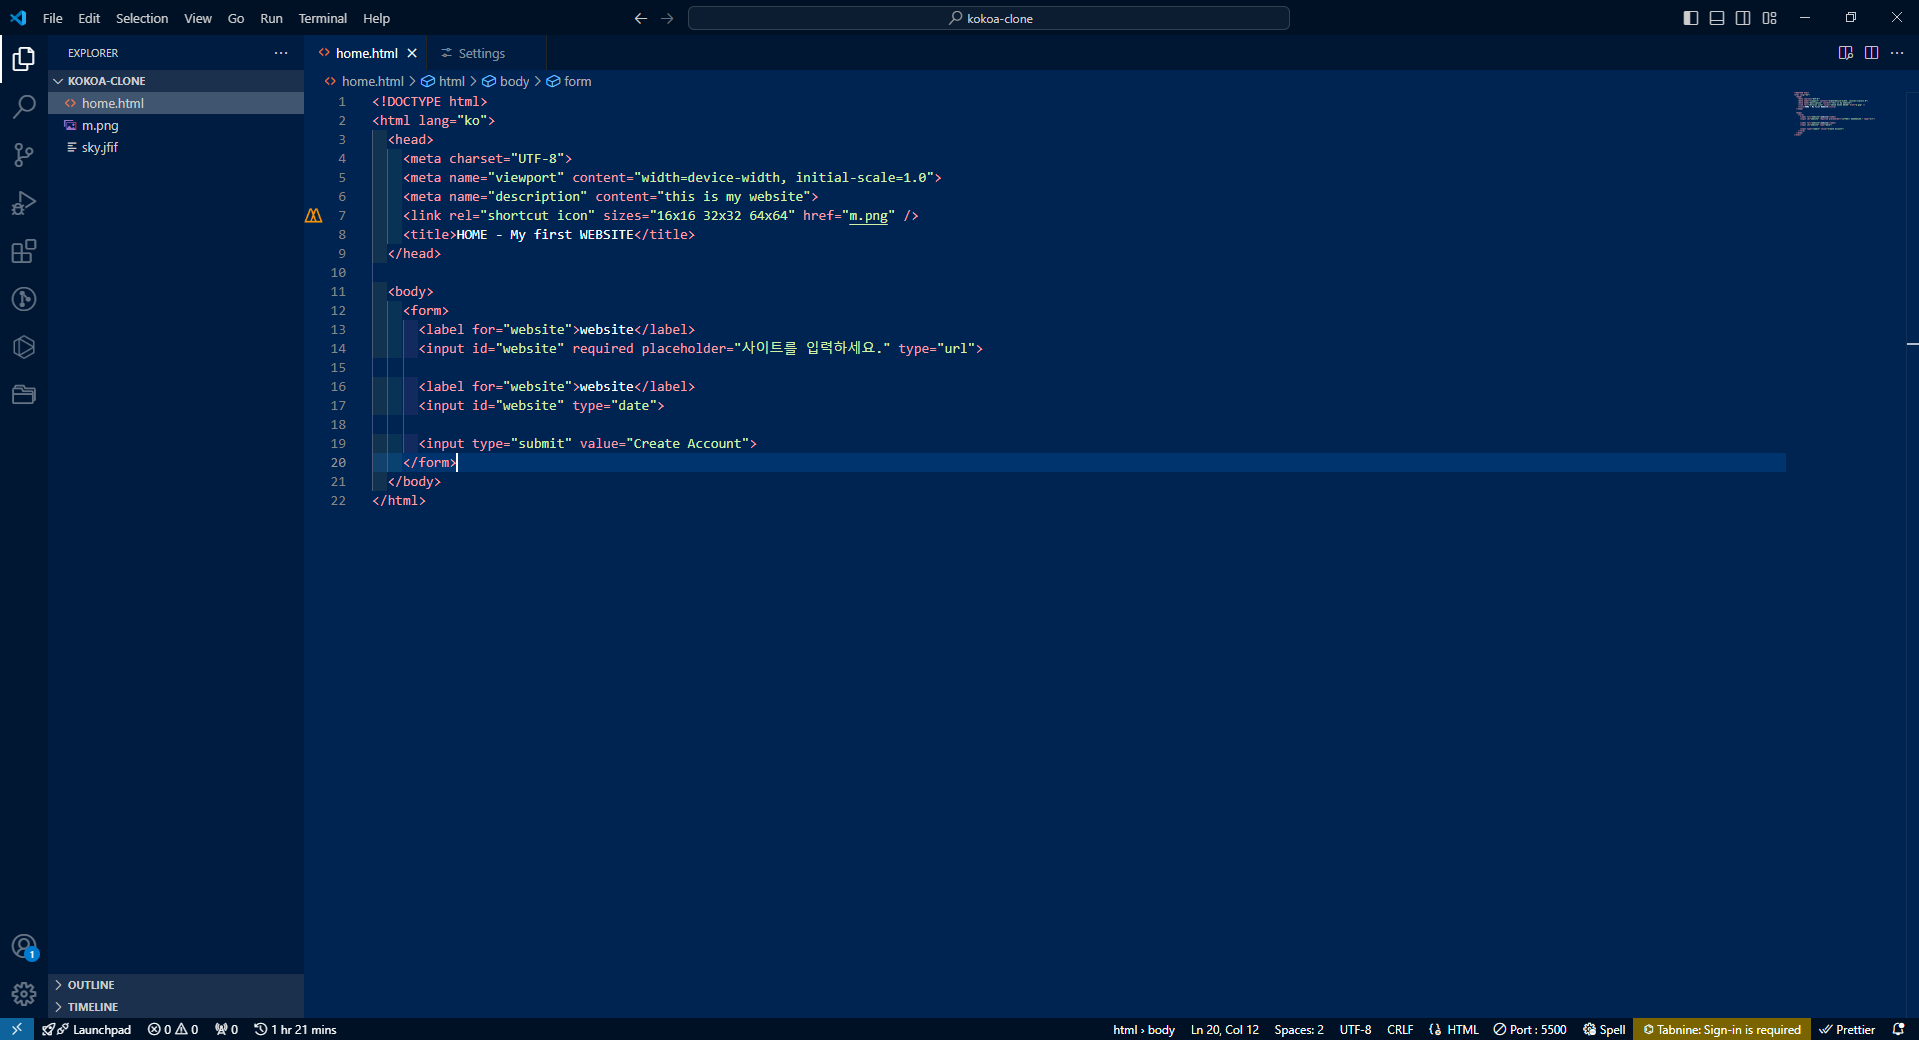This screenshot has width=1919, height=1040.
Task: Click Tabnine: Sign-in is required
Action: (x=1722, y=1029)
